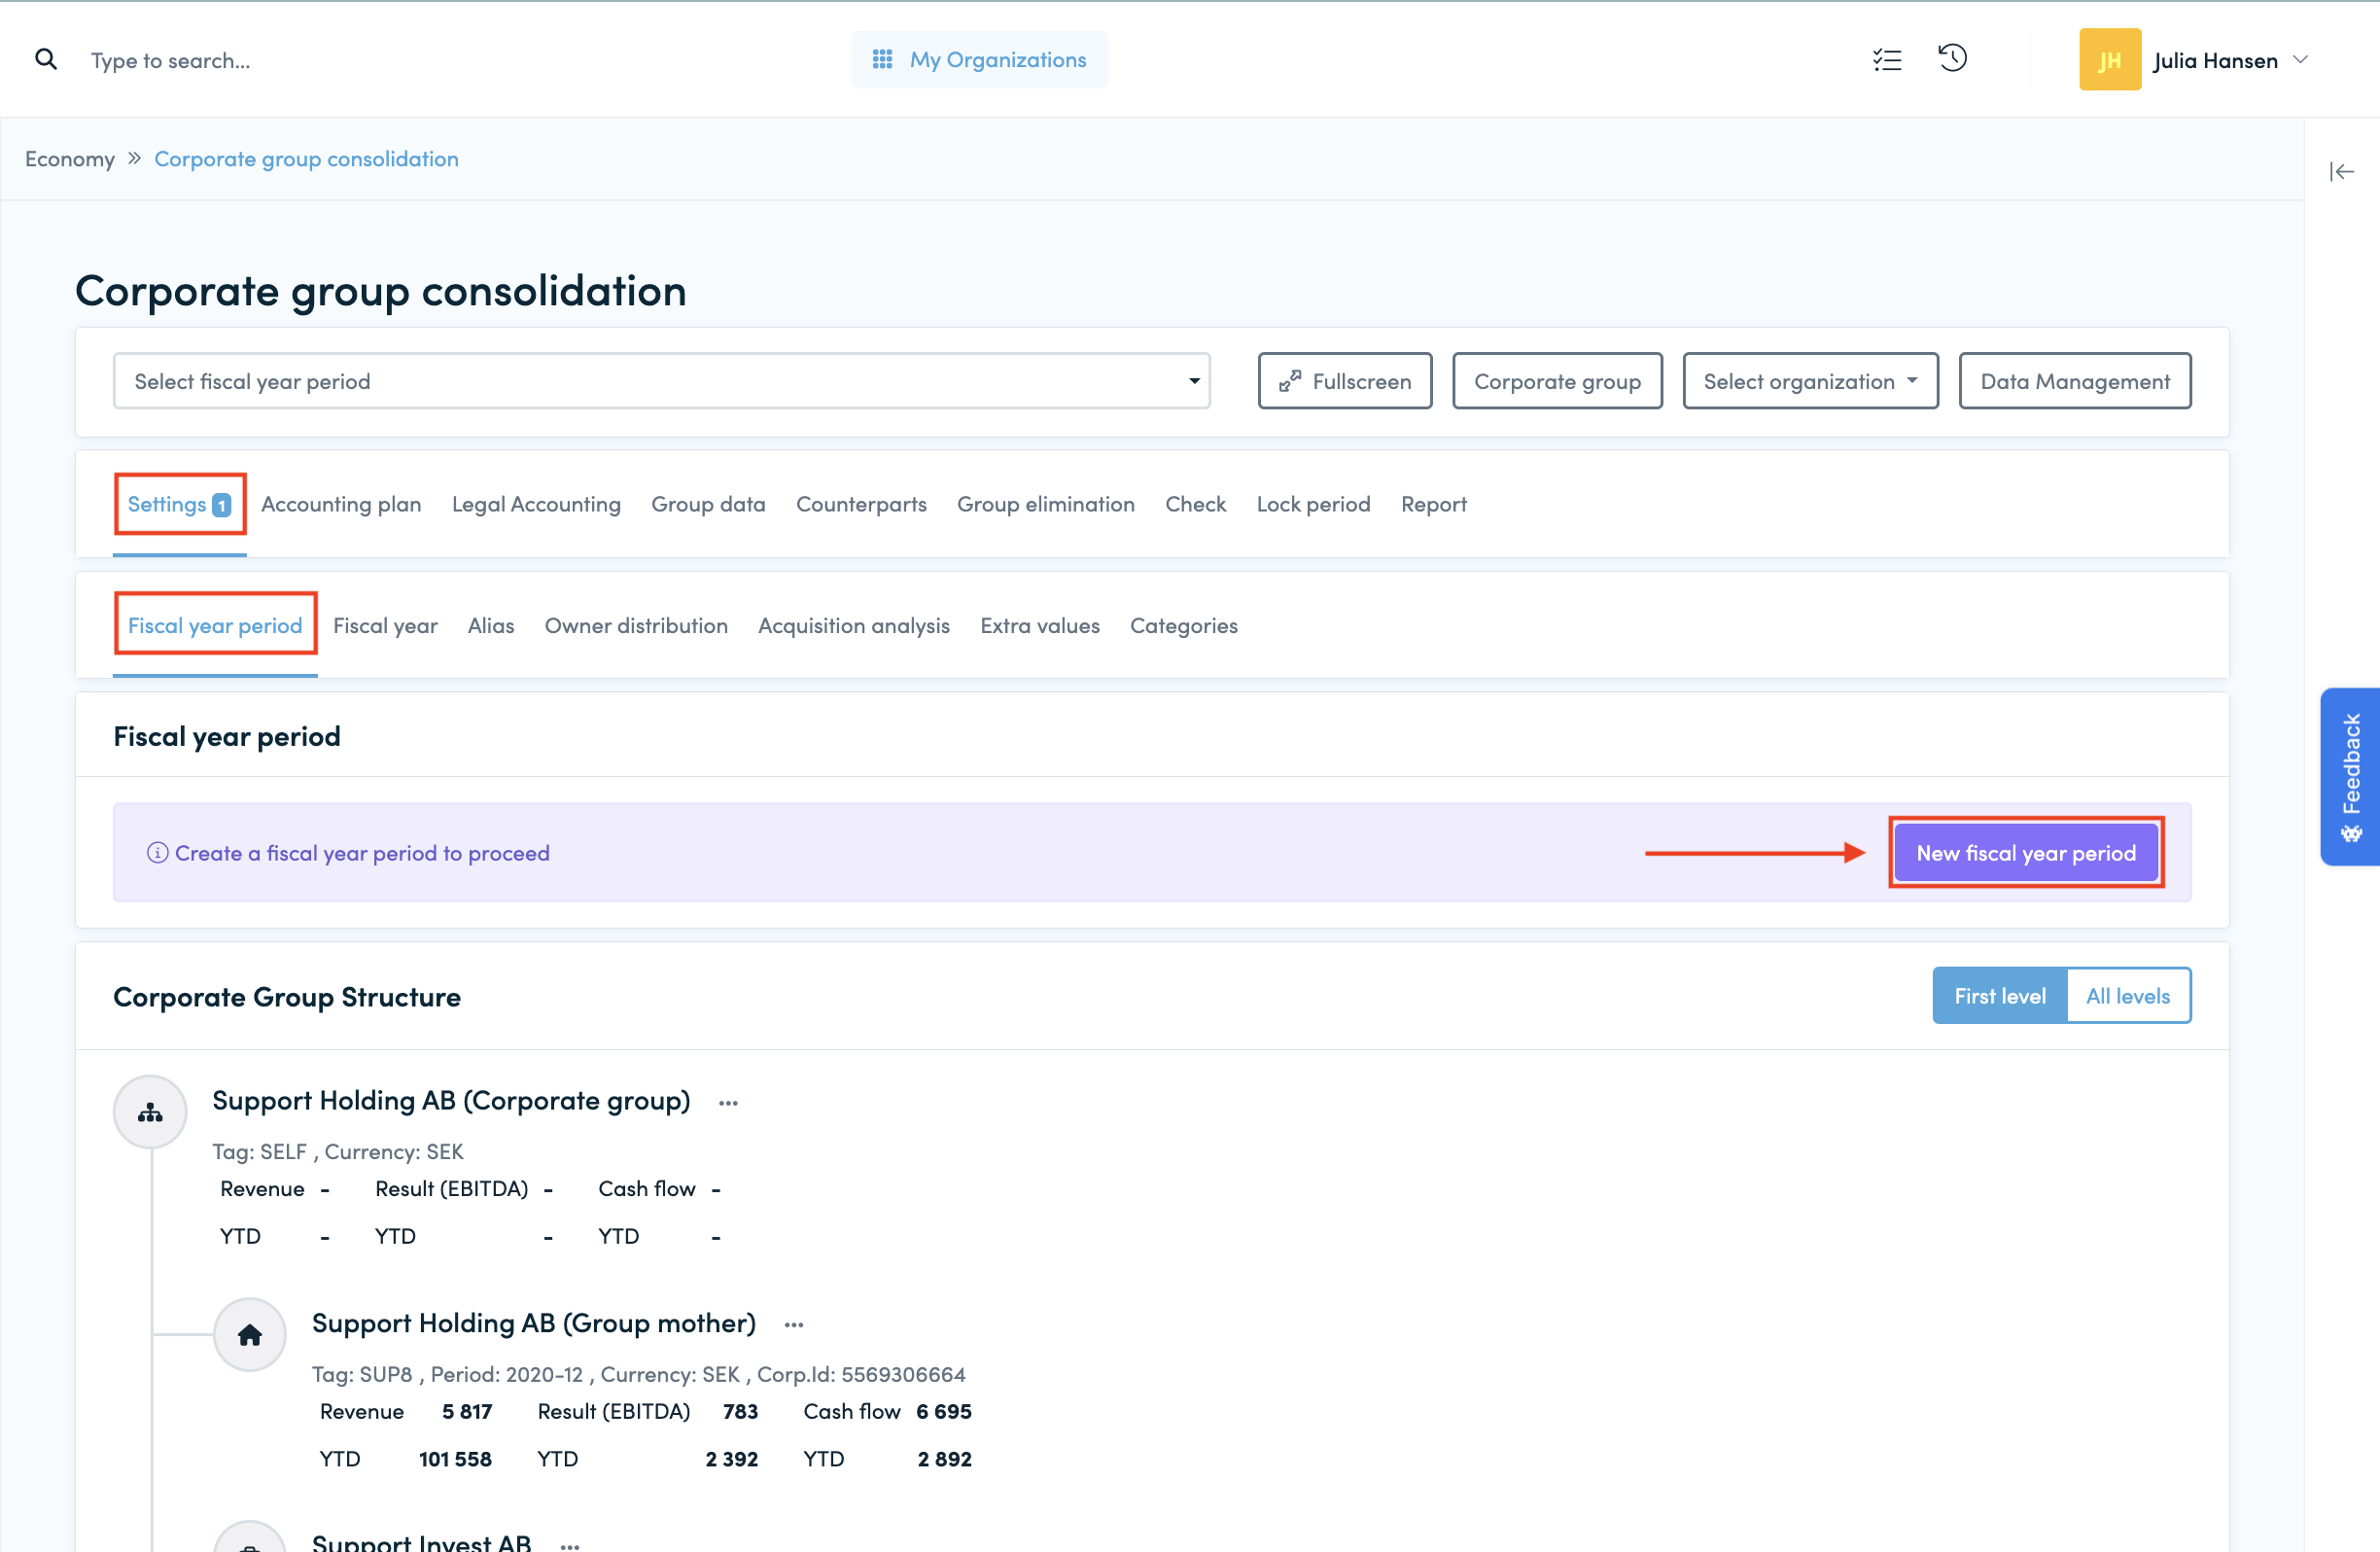Click the search magnifier icon

tap(46, 60)
